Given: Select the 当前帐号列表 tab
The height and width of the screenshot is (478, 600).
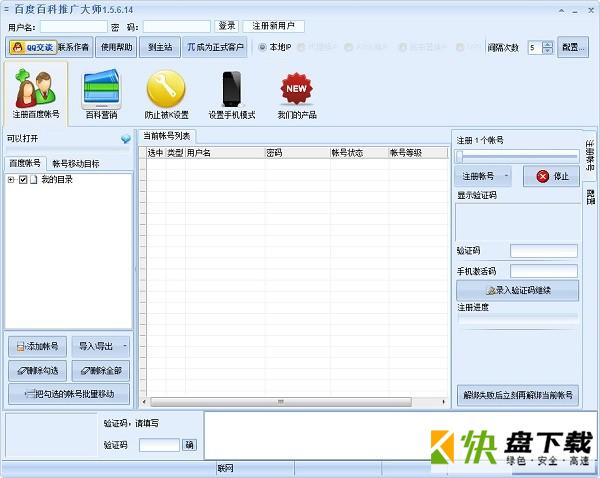Looking at the screenshot, I should point(166,136).
